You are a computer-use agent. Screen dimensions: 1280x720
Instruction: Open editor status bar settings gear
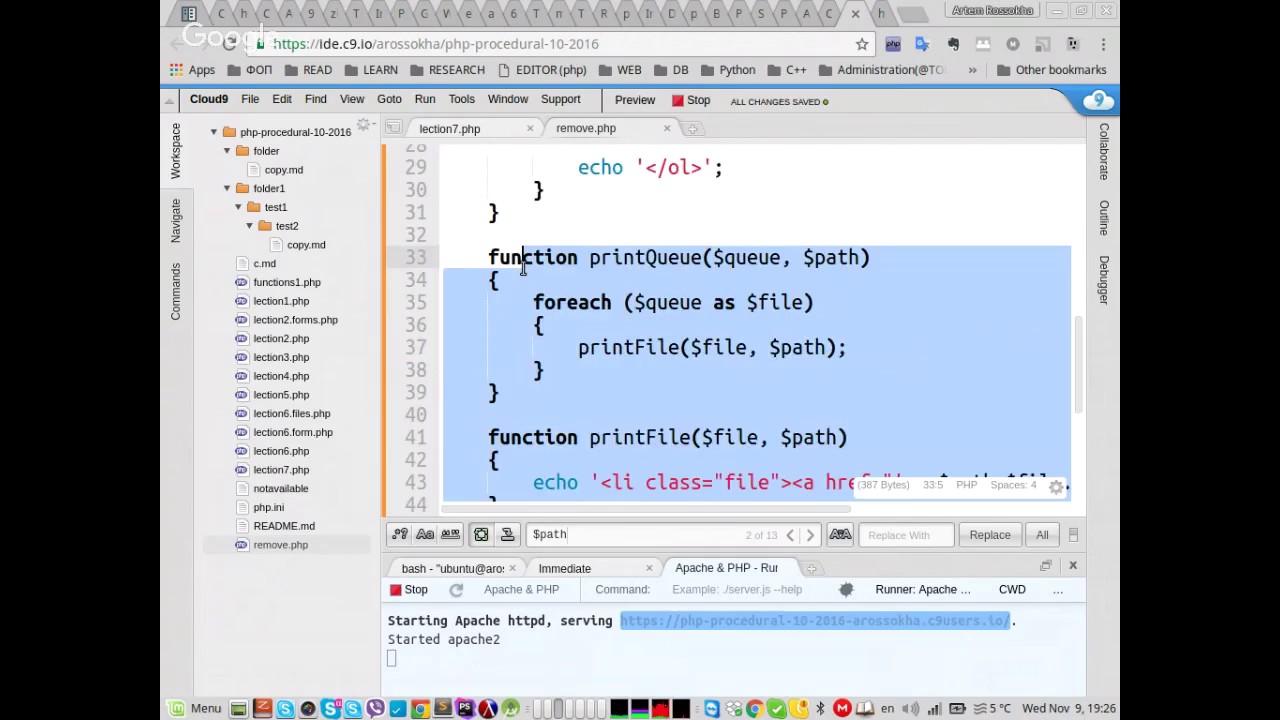pos(1056,487)
